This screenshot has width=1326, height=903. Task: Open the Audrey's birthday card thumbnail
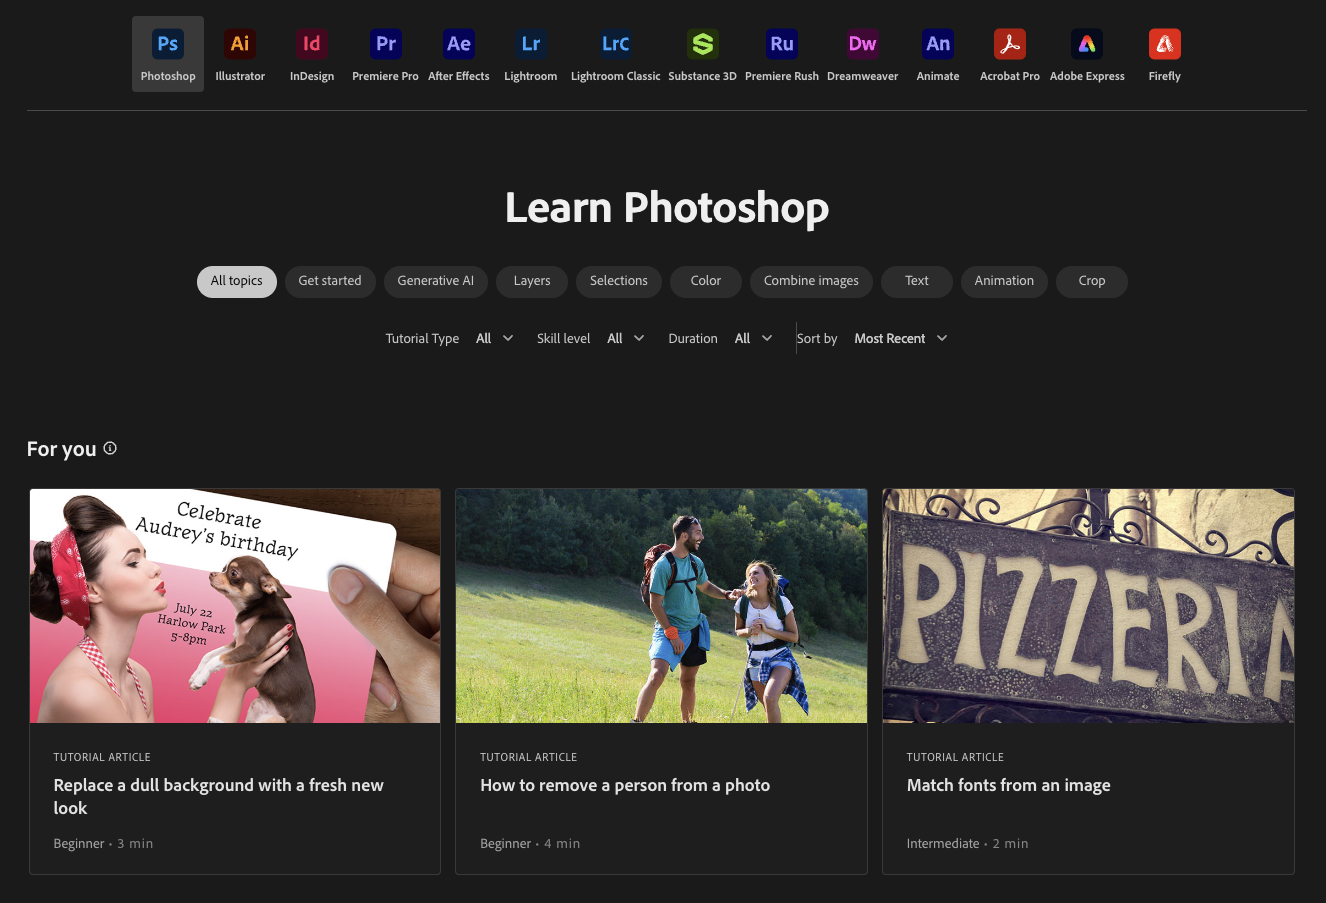pos(235,606)
